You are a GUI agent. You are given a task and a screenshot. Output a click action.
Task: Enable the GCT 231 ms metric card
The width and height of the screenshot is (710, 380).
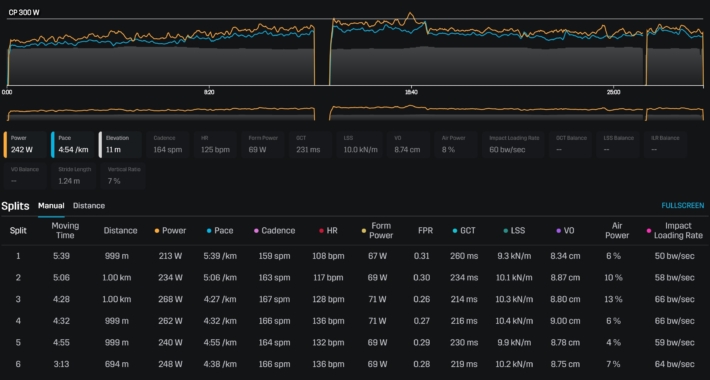pyautogui.click(x=311, y=144)
